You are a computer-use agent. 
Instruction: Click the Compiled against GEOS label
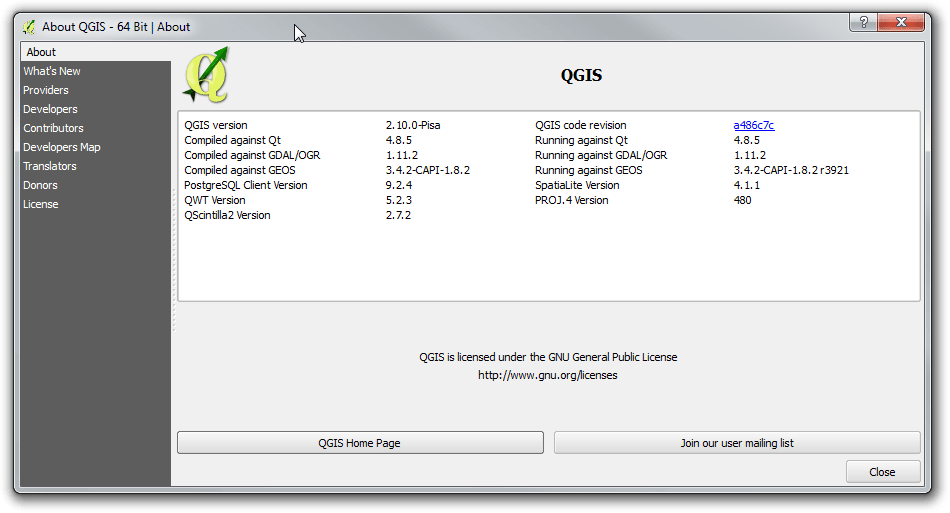point(240,170)
